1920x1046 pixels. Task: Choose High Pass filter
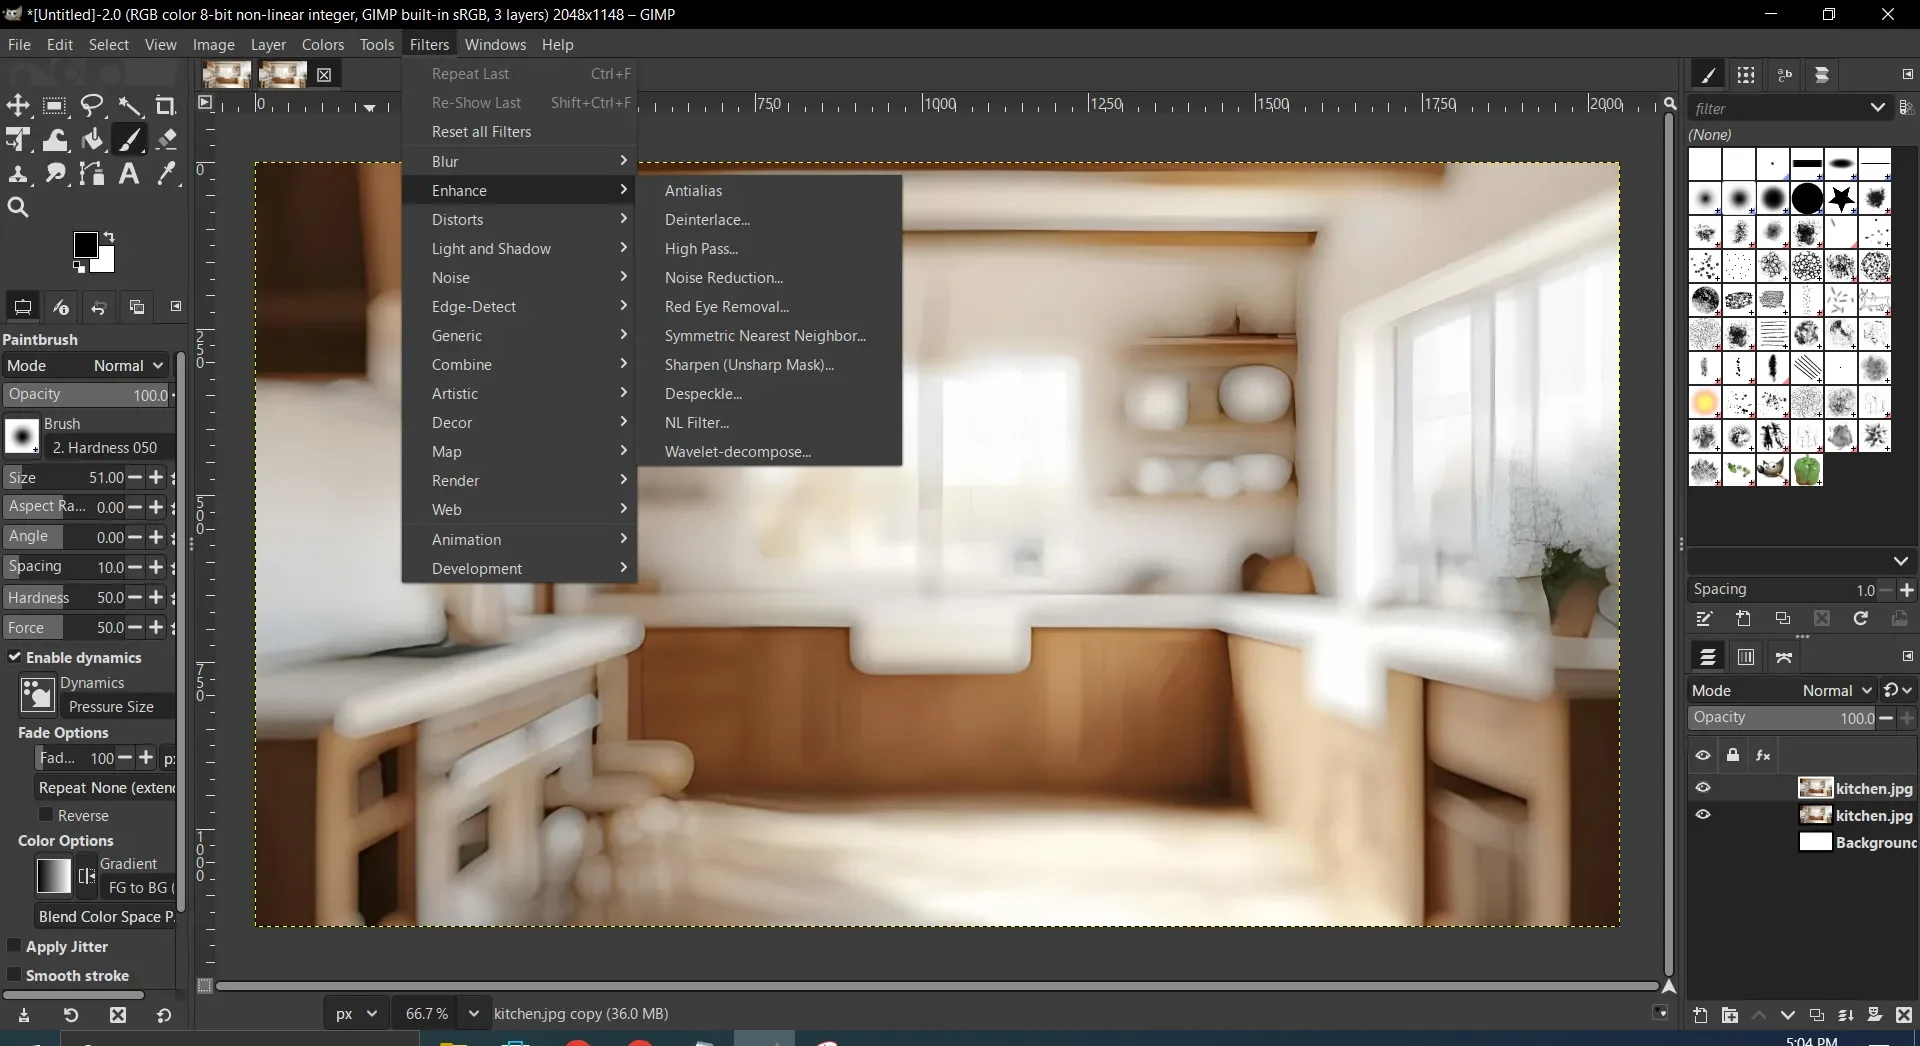coord(769,249)
